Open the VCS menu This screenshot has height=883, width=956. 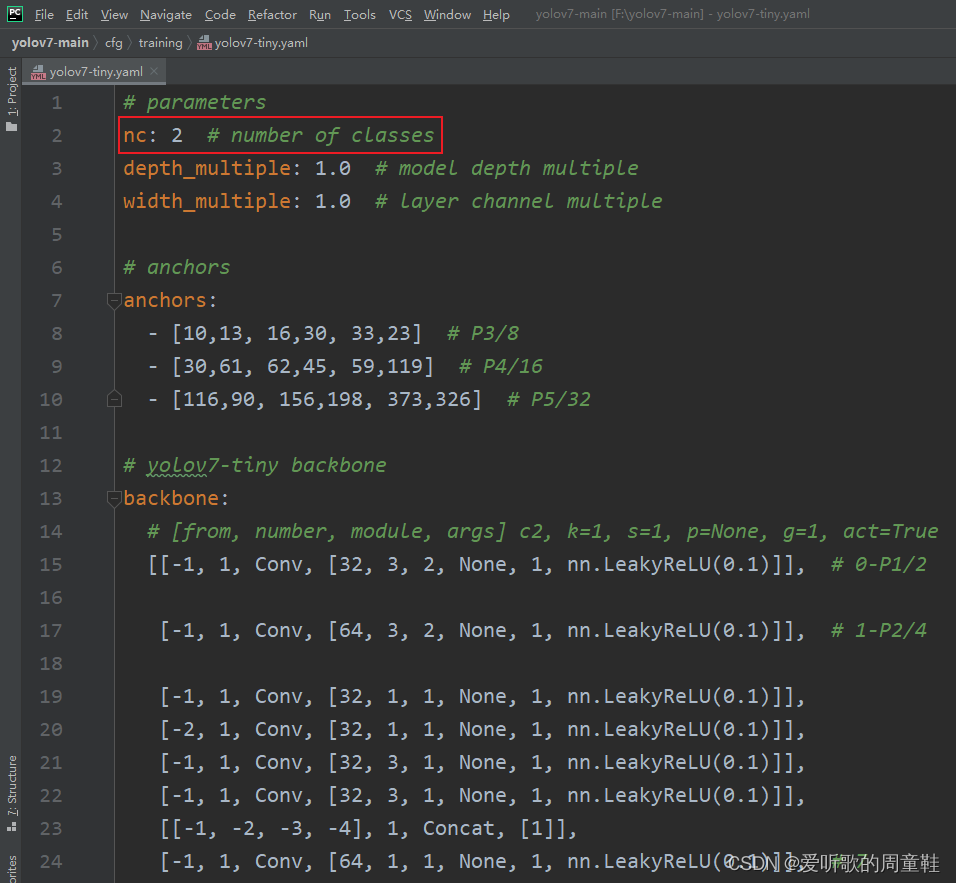400,14
